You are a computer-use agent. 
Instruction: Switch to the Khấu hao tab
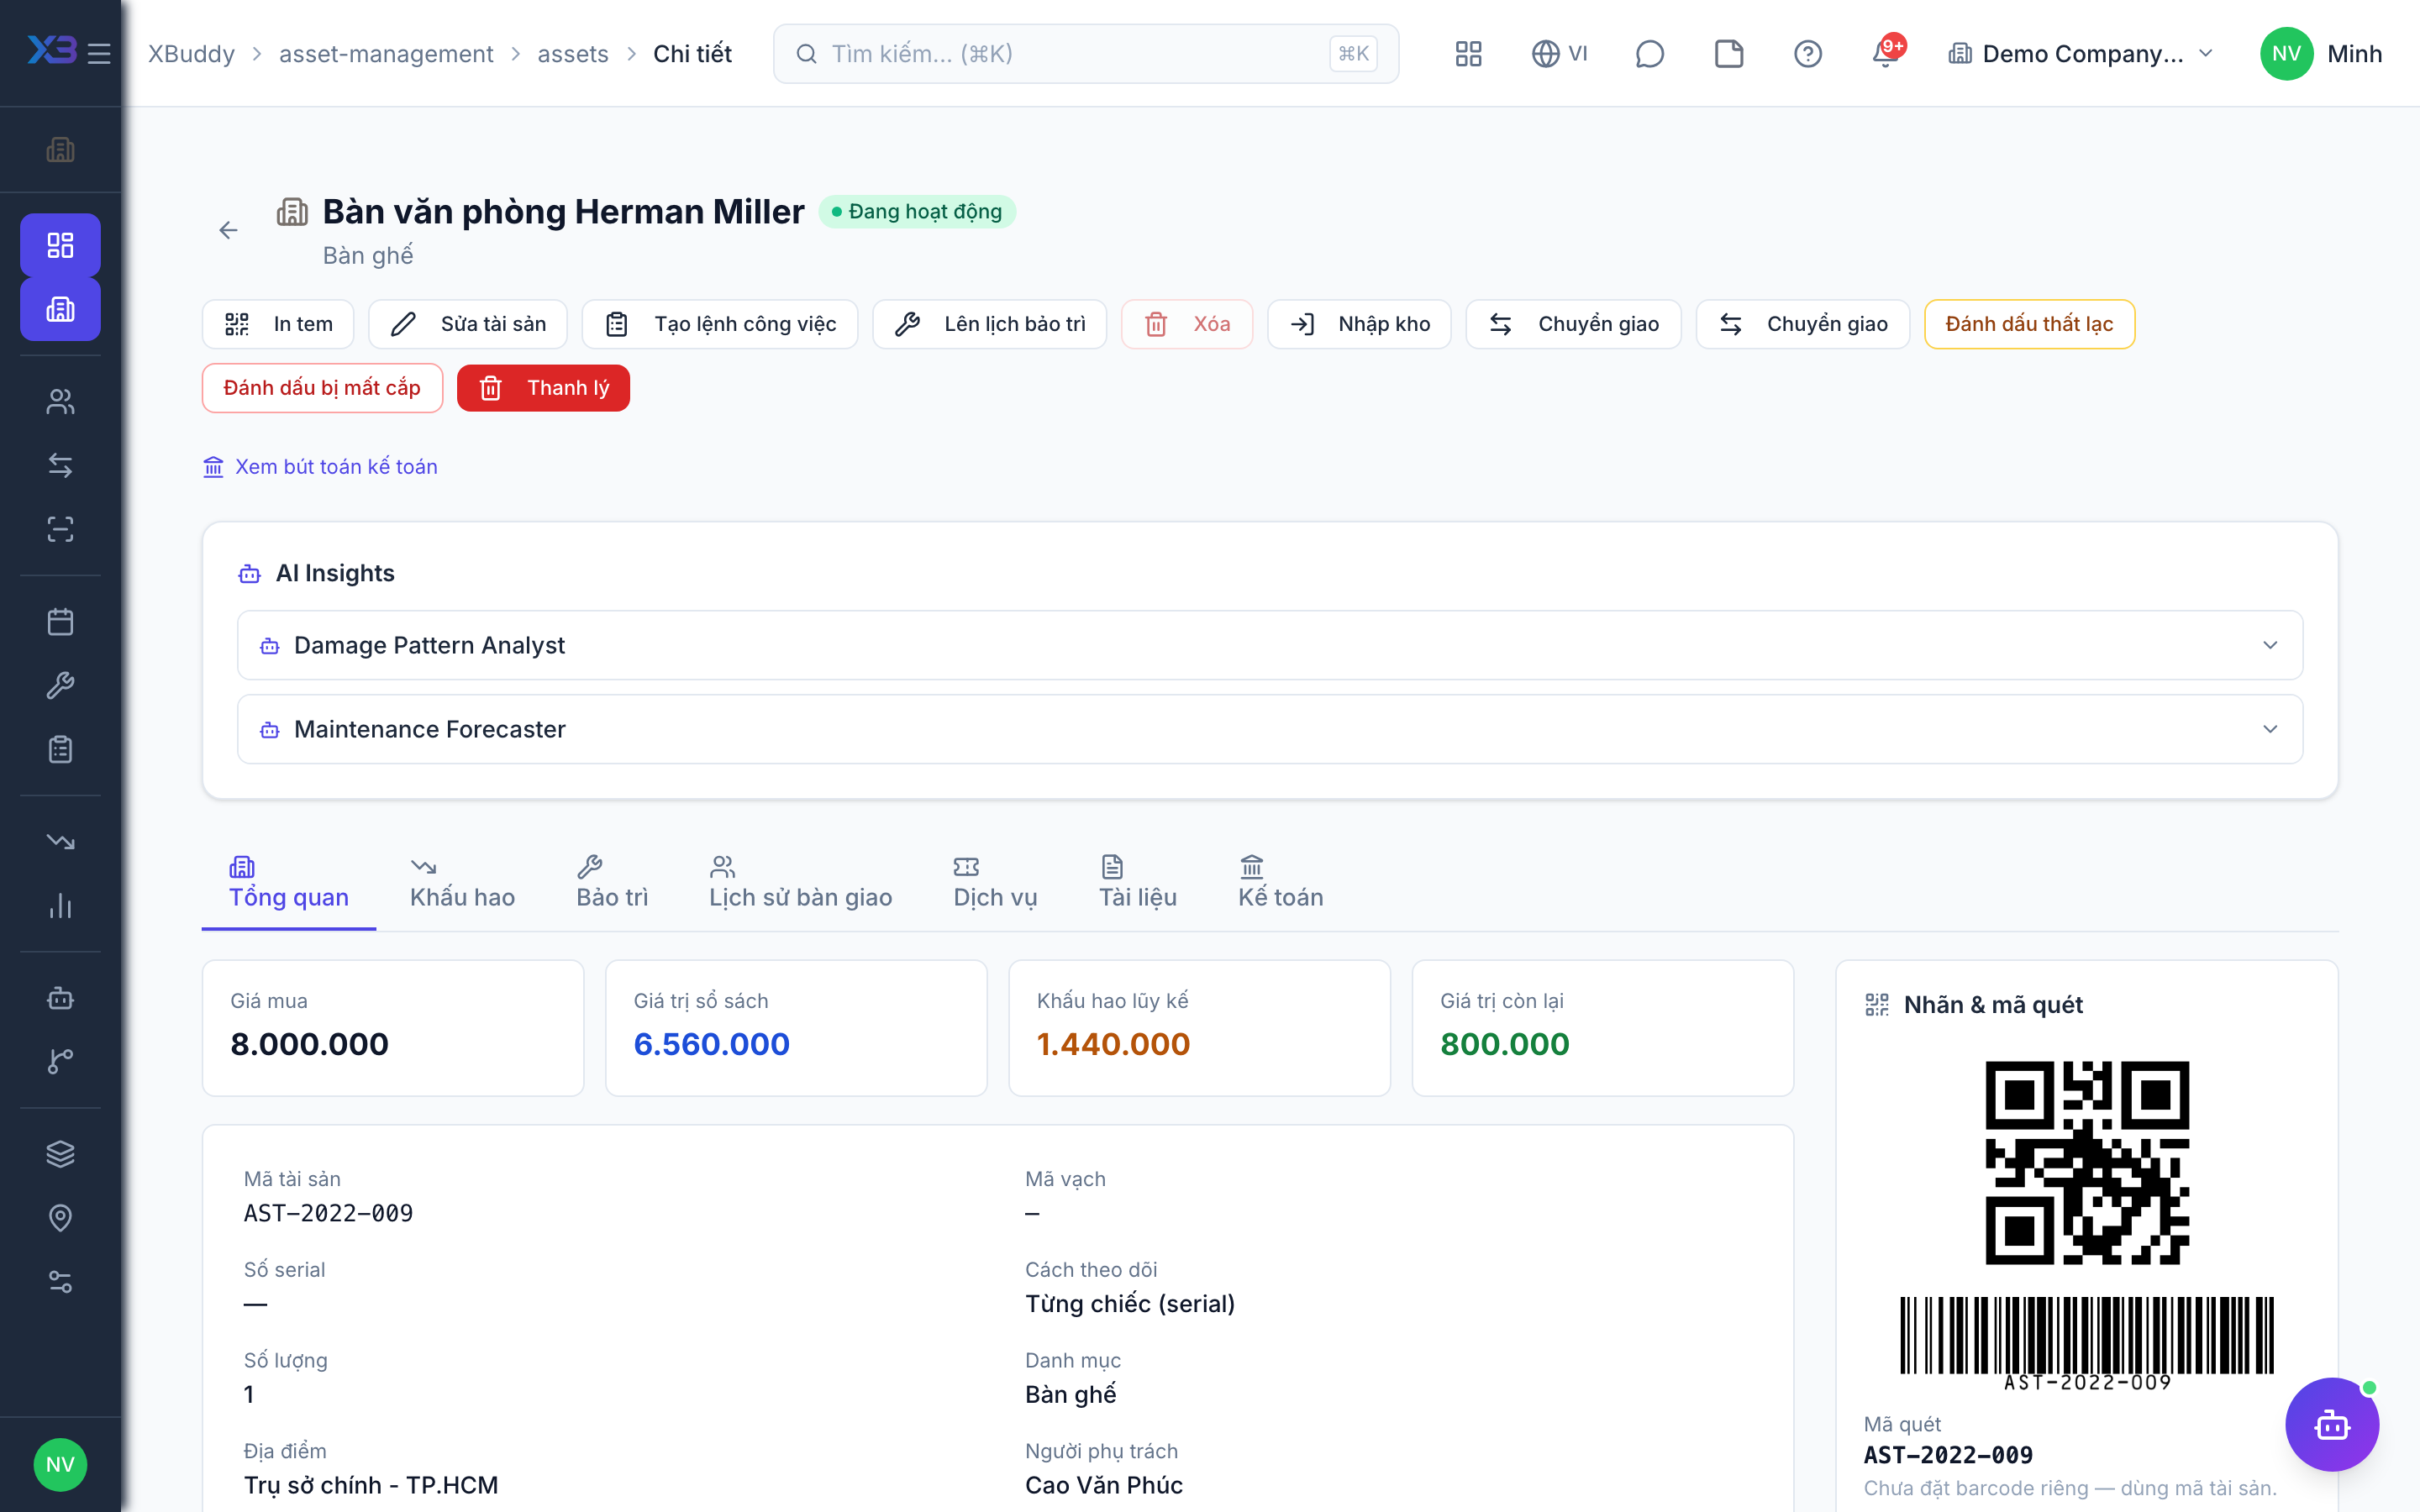[462, 883]
